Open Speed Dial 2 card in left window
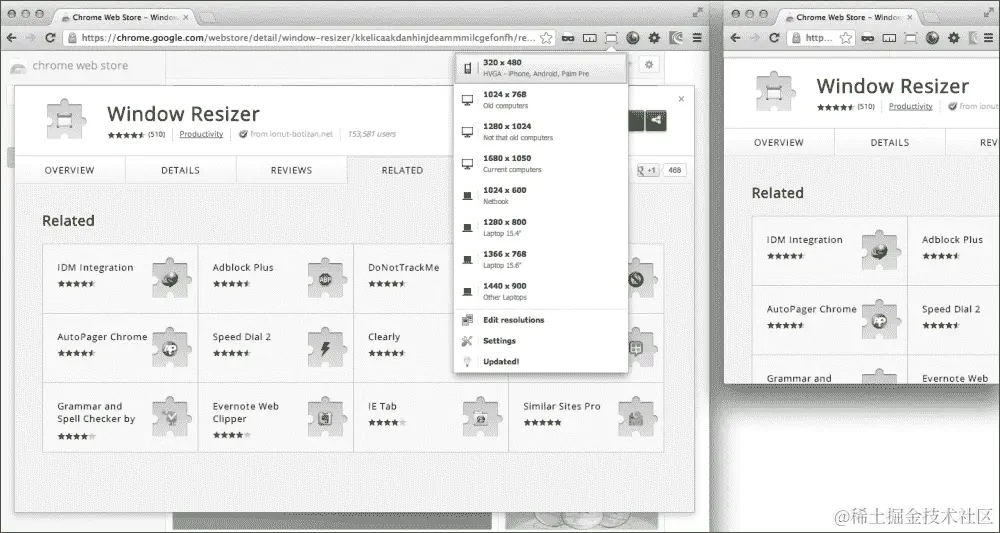The image size is (1000, 533). (276, 348)
